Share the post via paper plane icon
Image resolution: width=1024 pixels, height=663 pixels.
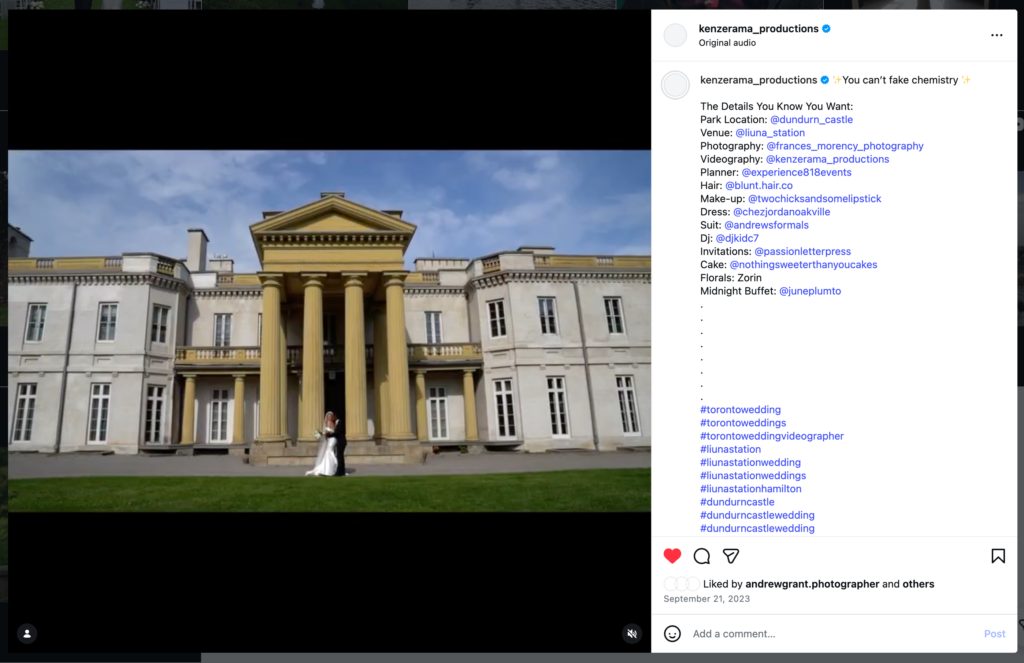click(731, 556)
